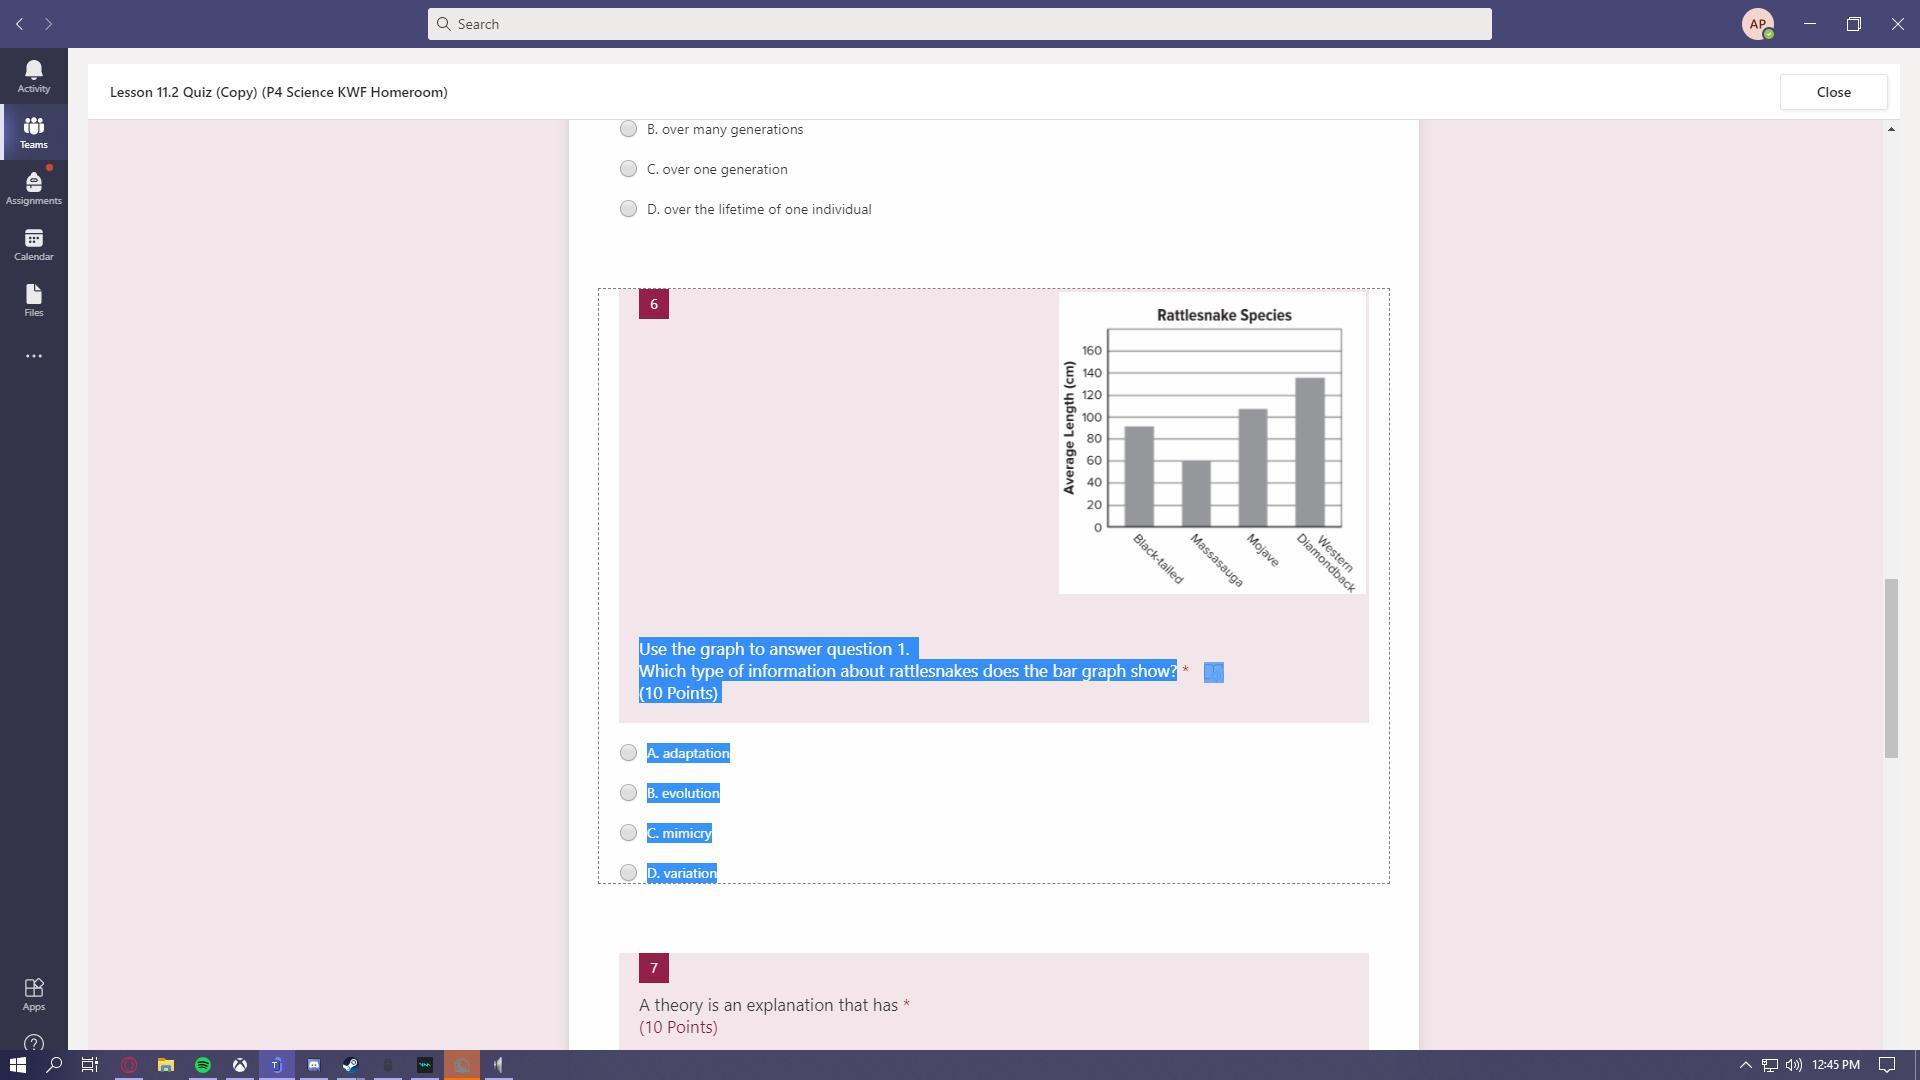Viewport: 1920px width, 1080px height.
Task: Click the AP profile avatar
Action: [1757, 24]
